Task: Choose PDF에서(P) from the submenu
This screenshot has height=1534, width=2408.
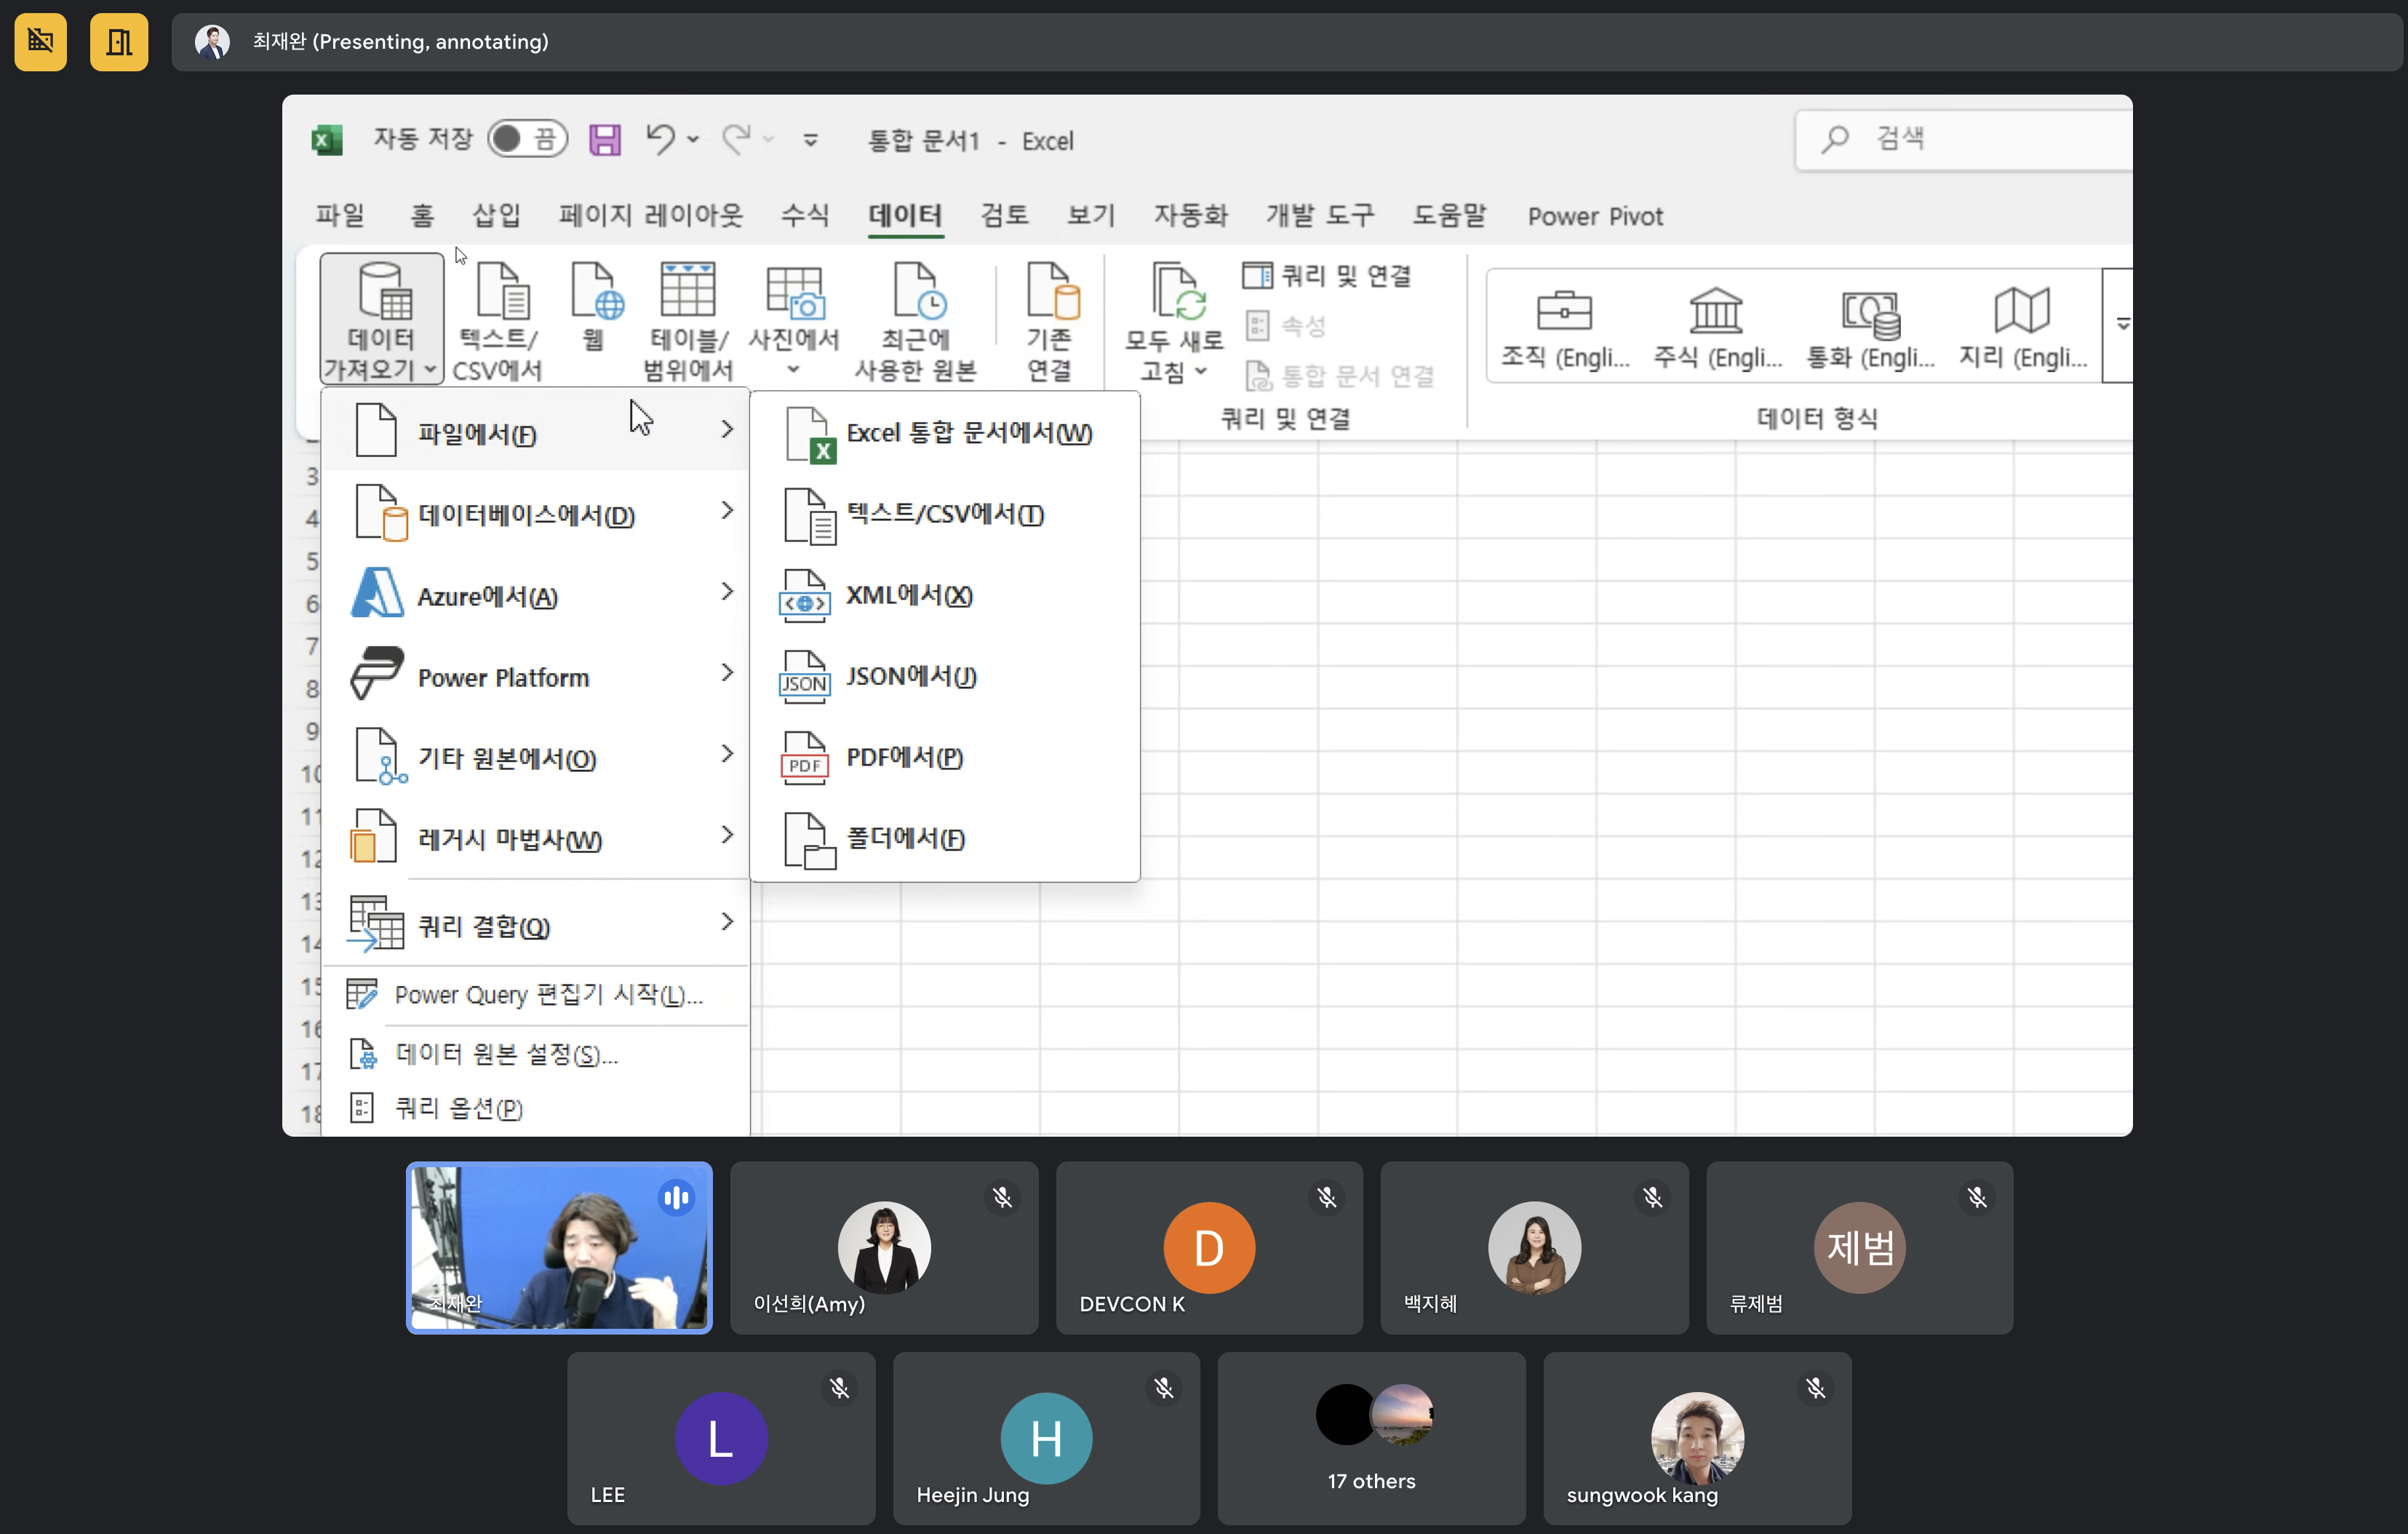Action: coord(903,758)
